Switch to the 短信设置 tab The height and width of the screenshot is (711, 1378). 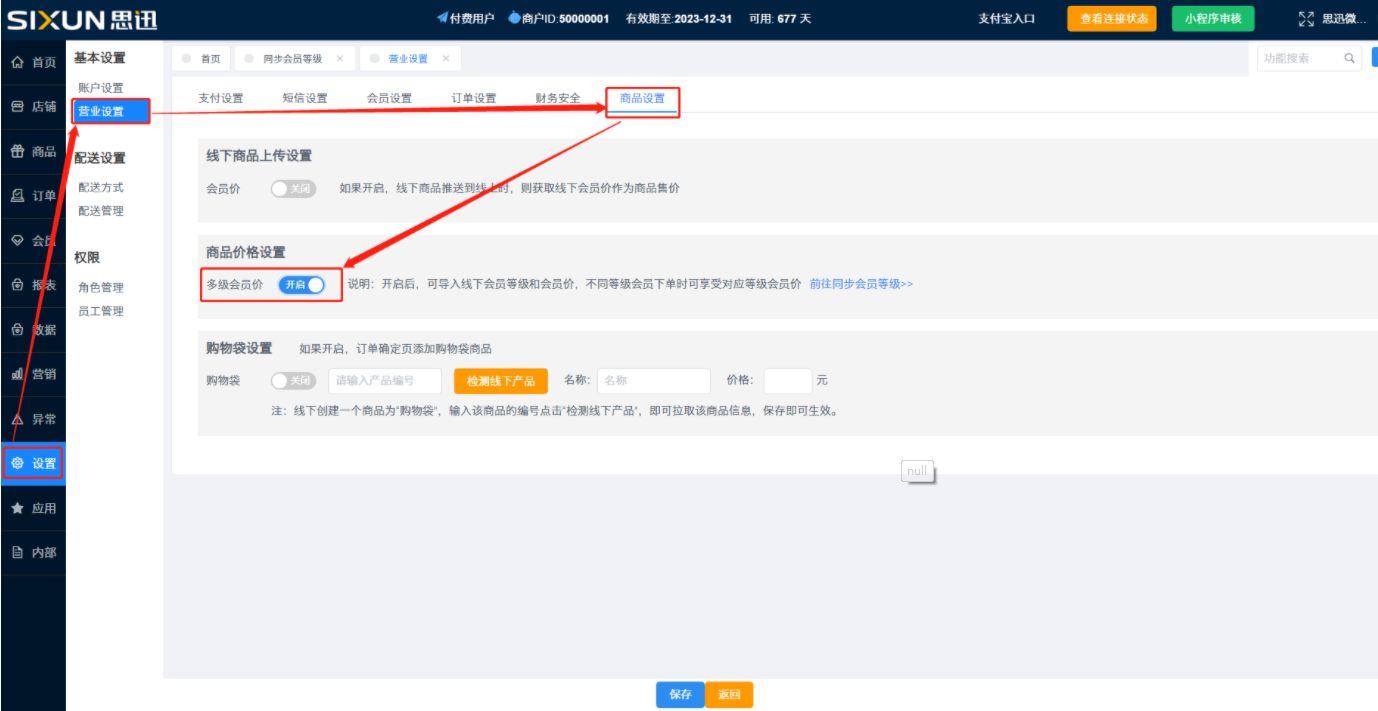pos(305,98)
